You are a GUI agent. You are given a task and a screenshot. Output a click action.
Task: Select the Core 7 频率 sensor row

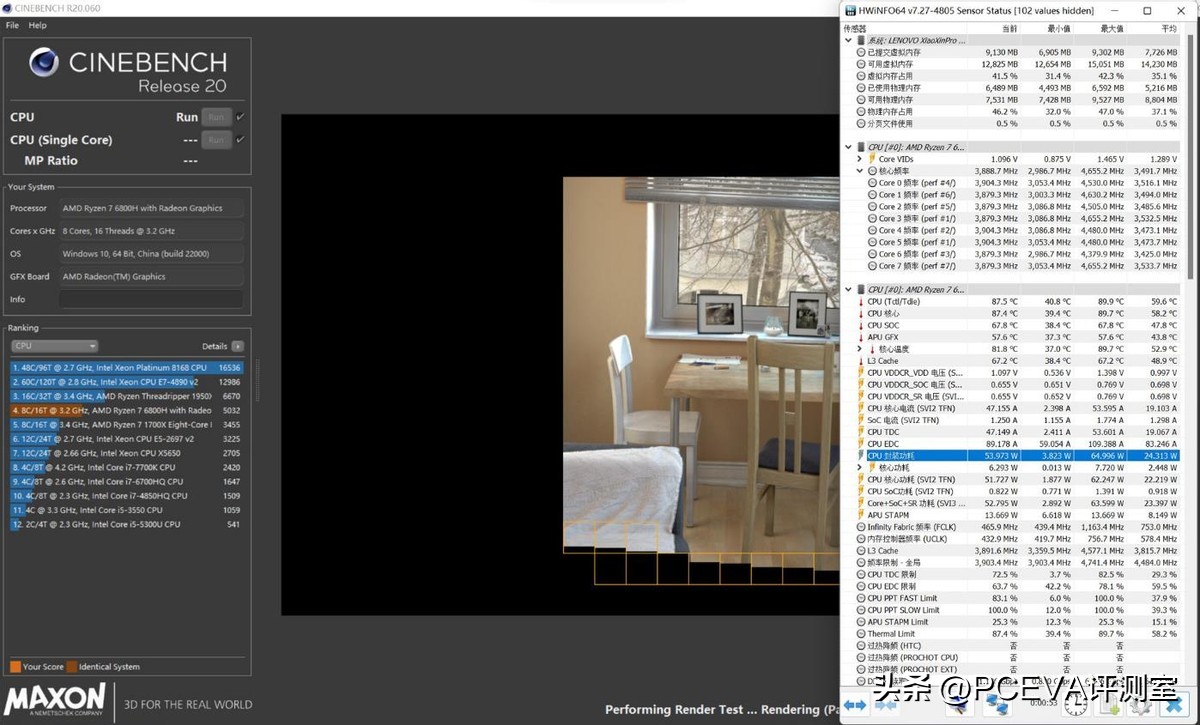click(x=1012, y=266)
